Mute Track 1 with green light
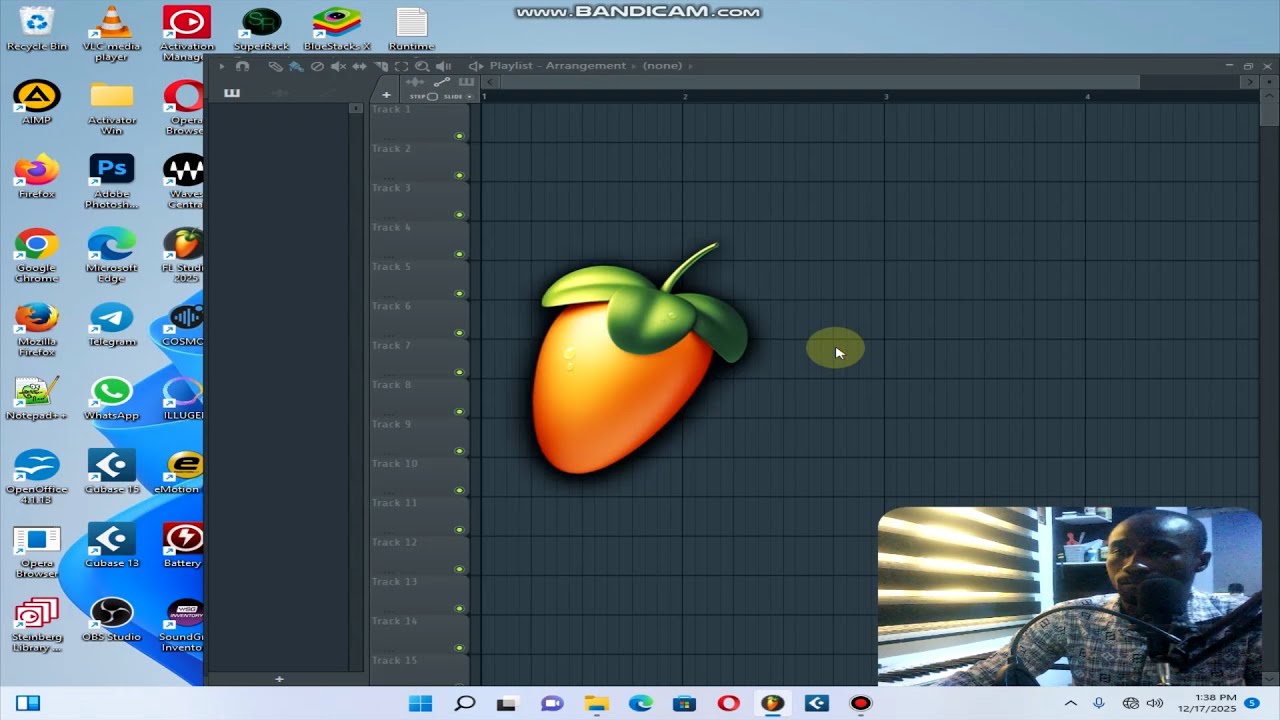The width and height of the screenshot is (1280, 720). tap(460, 136)
